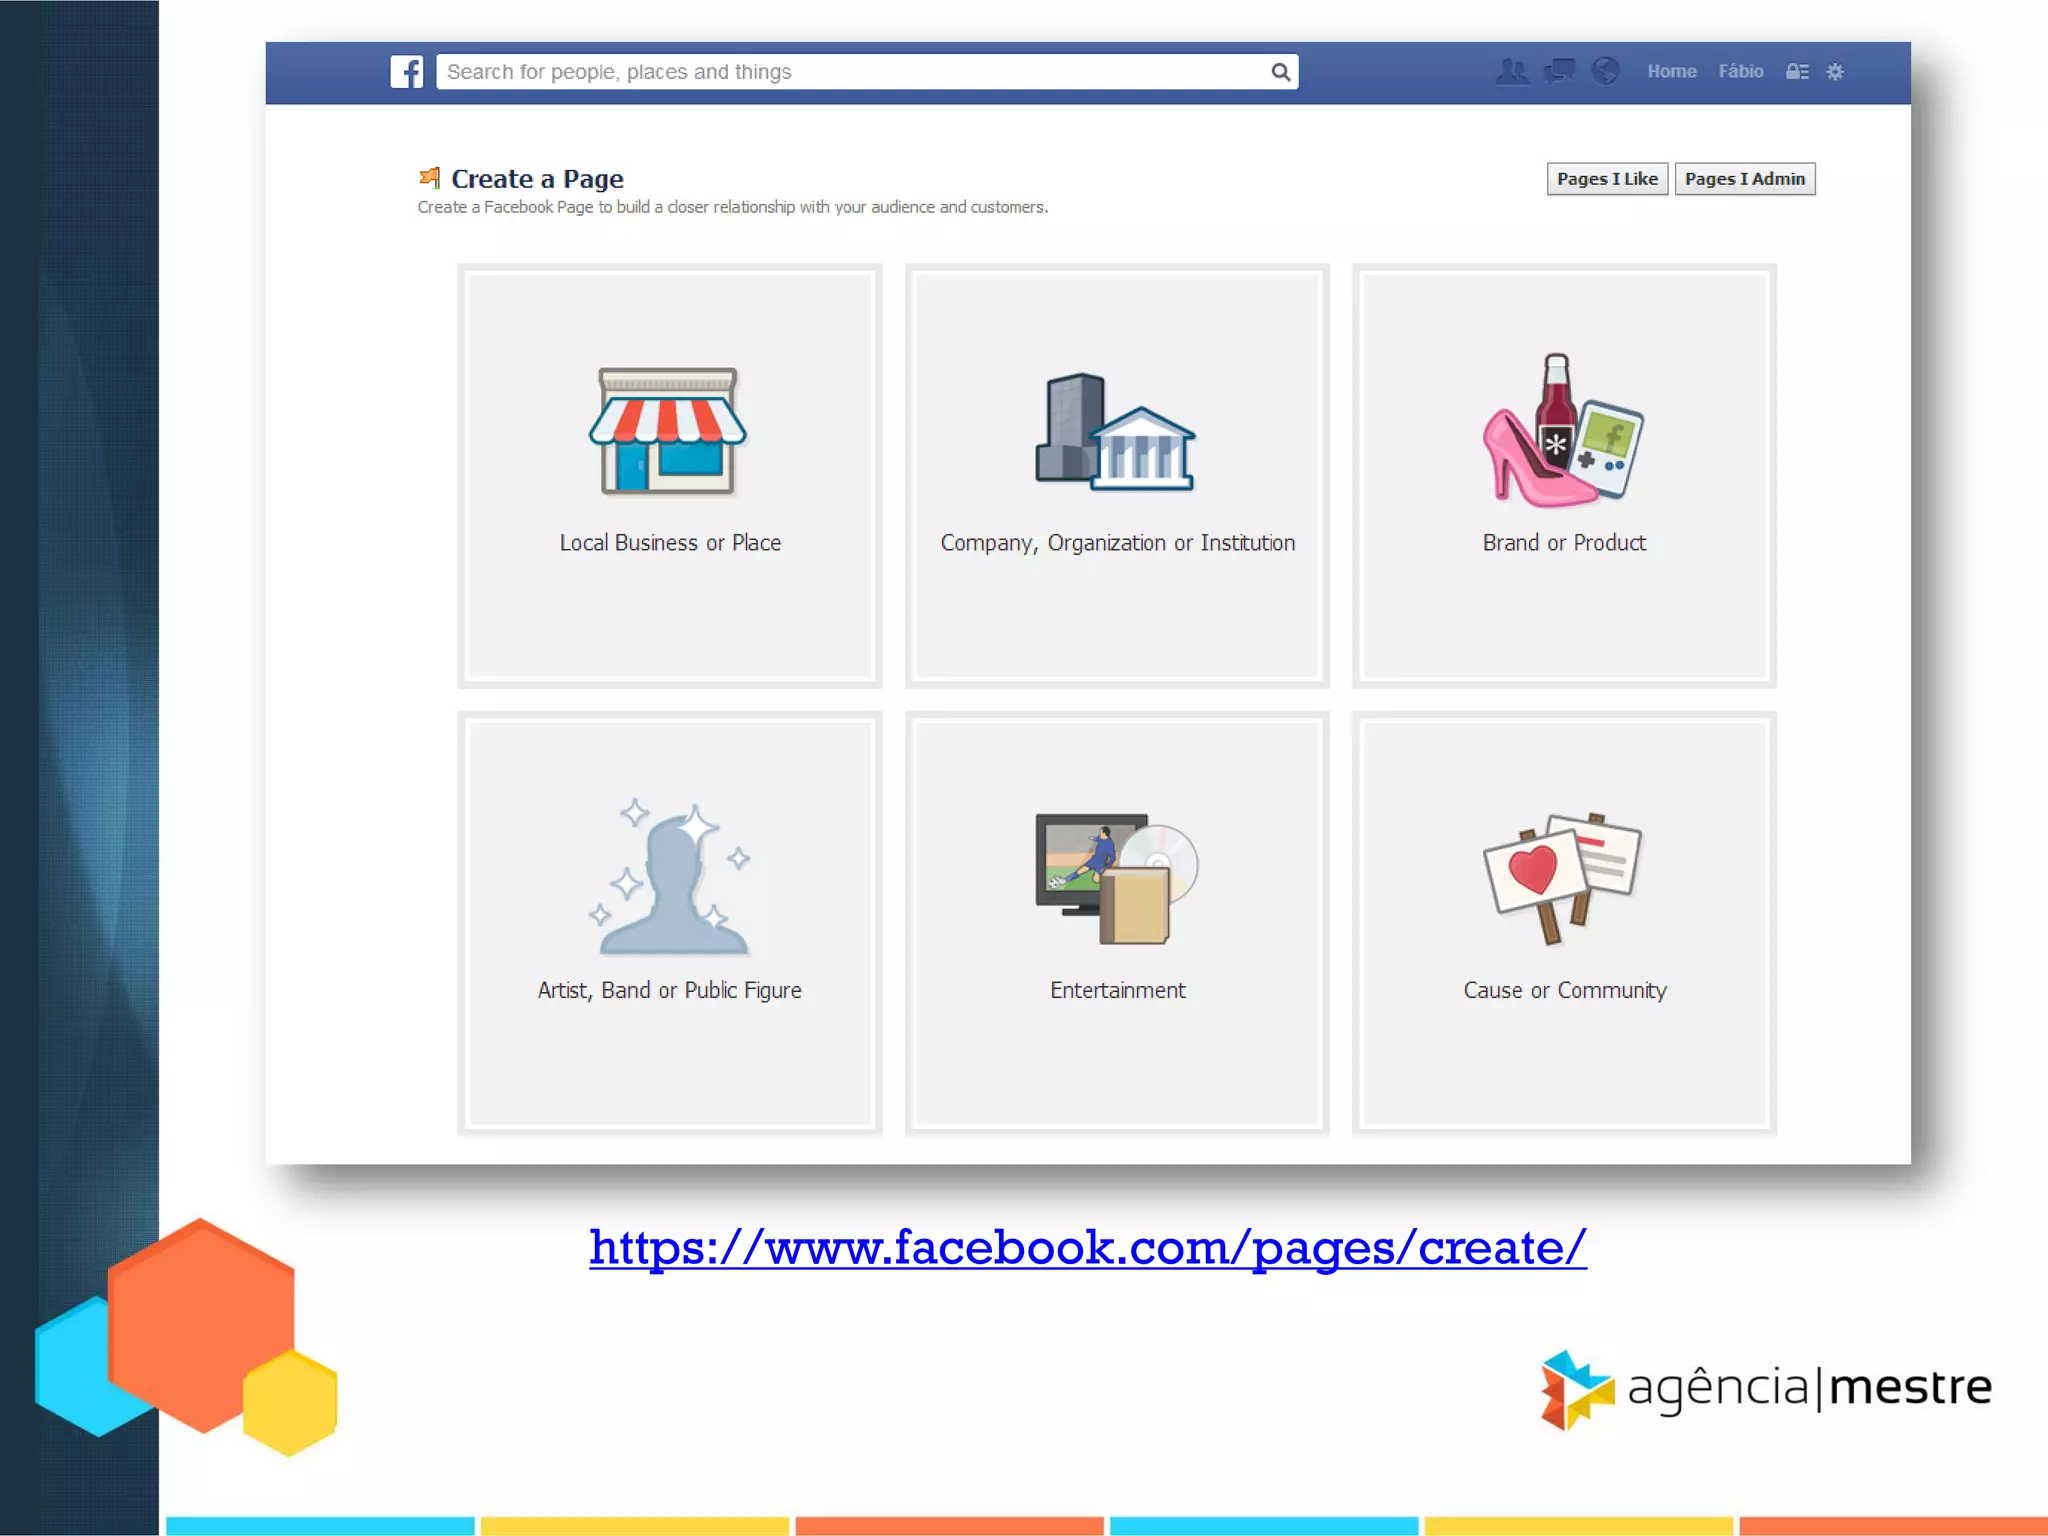
Task: Open Fábio profile link
Action: 1741,72
